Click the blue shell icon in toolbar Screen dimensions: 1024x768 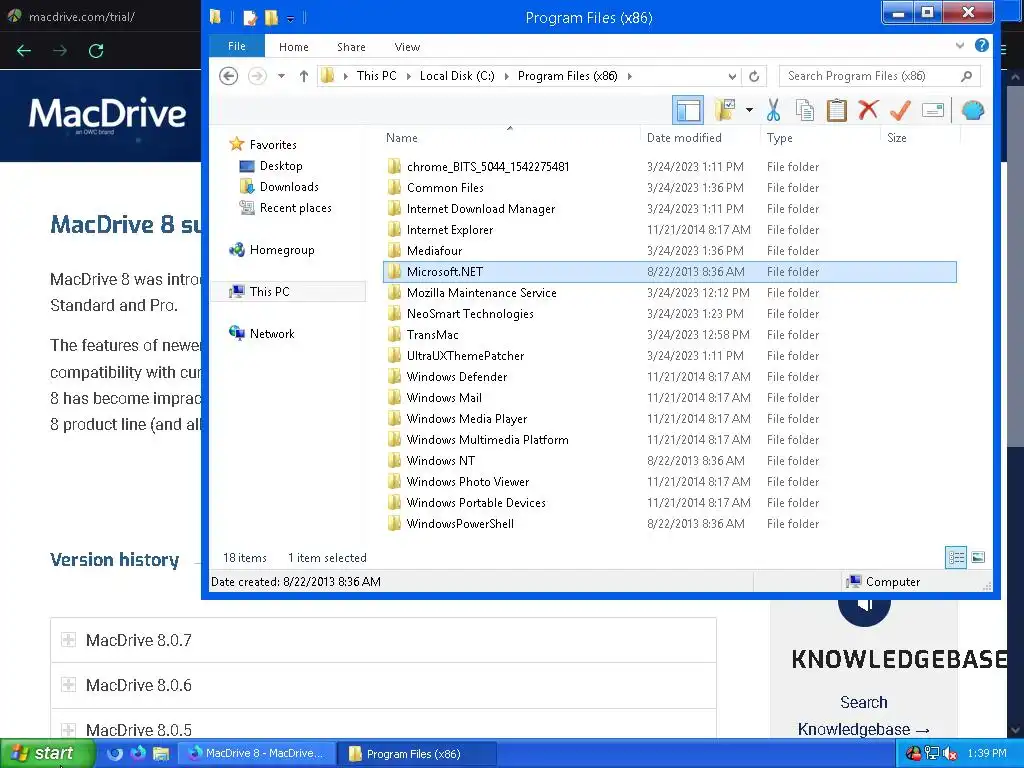point(972,110)
